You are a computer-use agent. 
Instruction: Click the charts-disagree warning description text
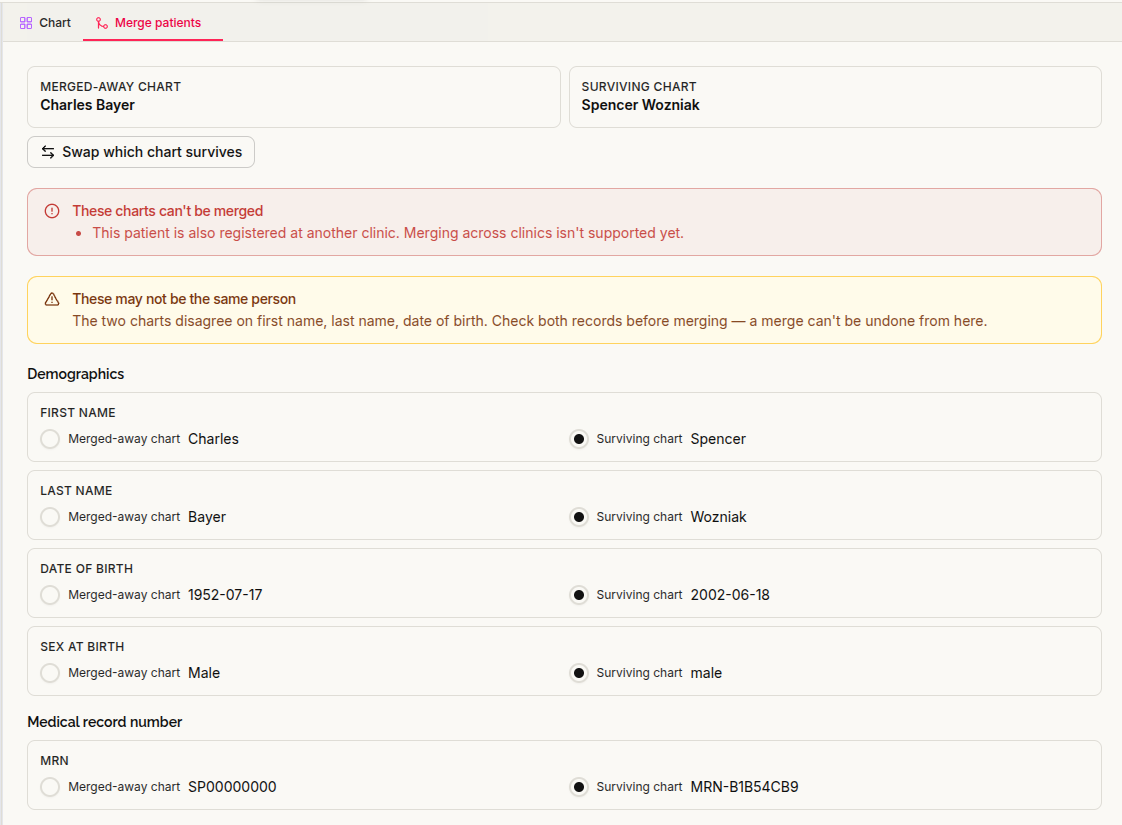pos(530,321)
